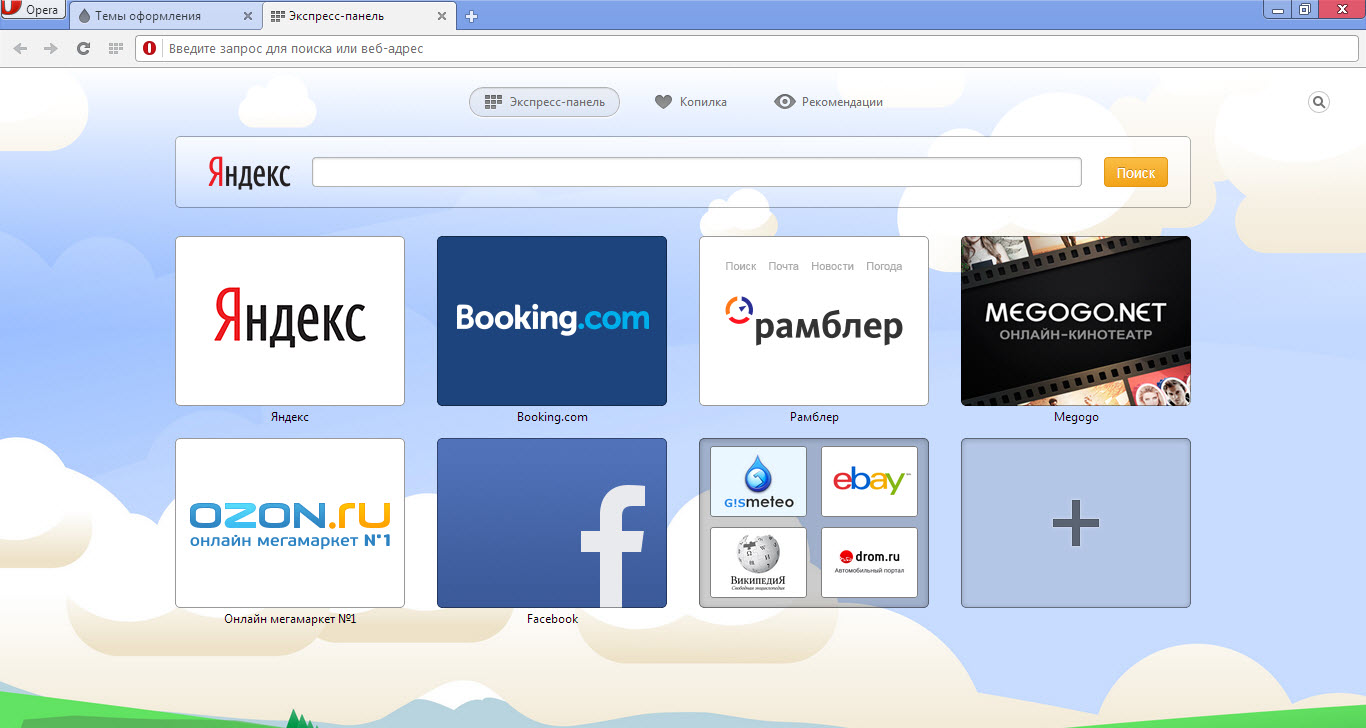Minimize the Opera window
Image resolution: width=1366 pixels, height=728 pixels.
click(x=1278, y=9)
